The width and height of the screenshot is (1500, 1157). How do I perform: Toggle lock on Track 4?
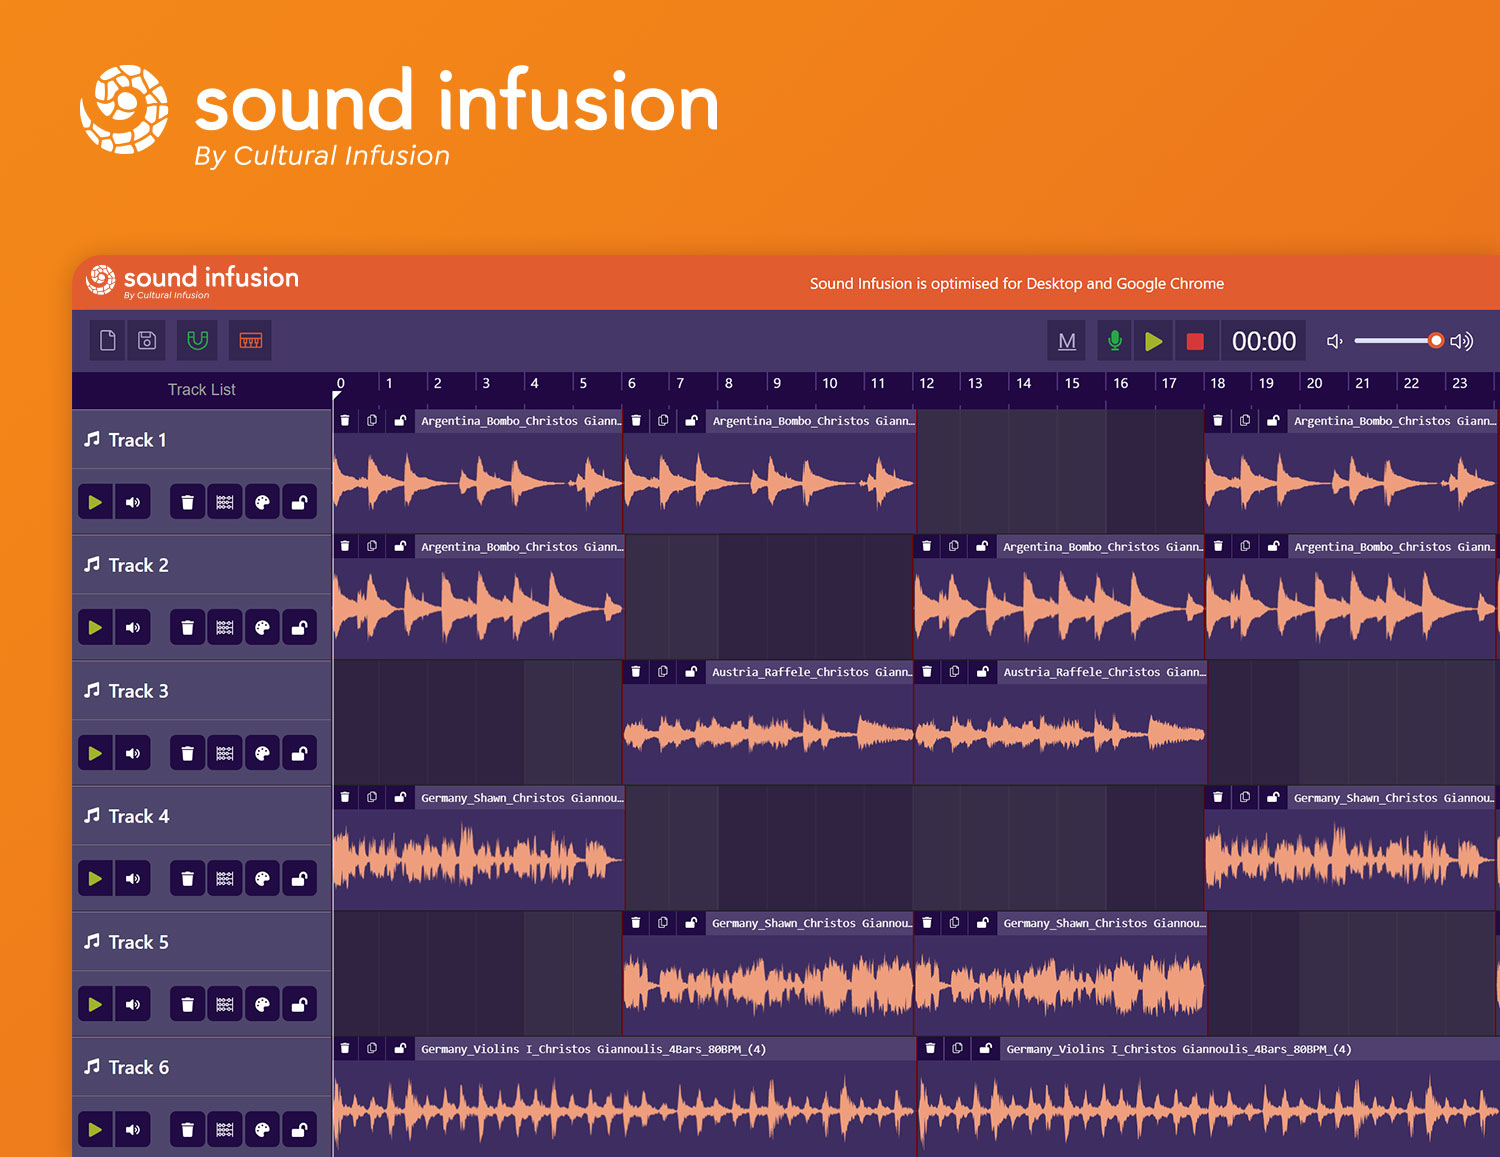click(299, 879)
